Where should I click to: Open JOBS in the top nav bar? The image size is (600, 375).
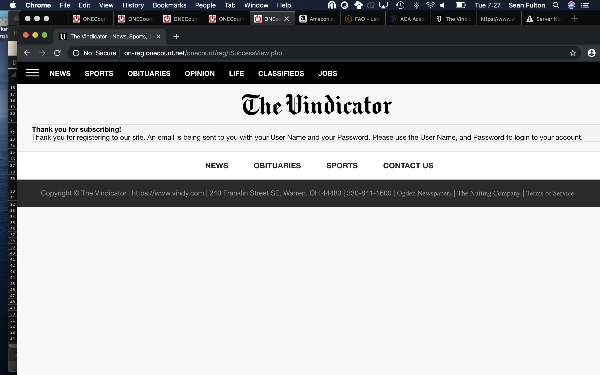coord(328,73)
